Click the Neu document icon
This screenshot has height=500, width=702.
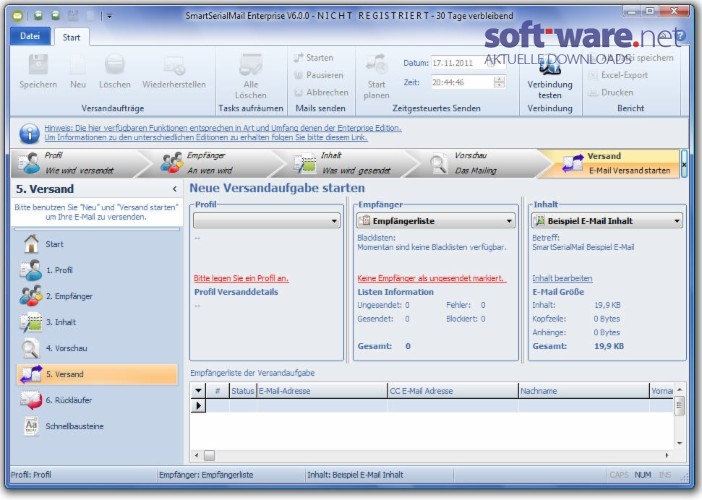point(77,65)
